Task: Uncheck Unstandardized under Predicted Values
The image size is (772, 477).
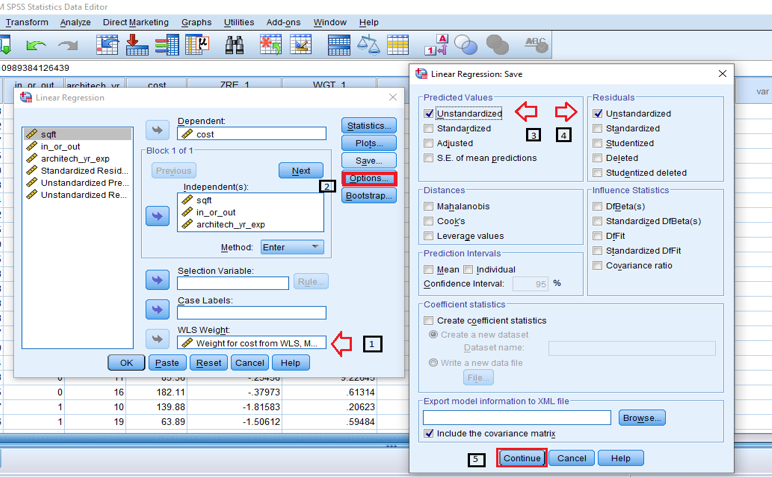Action: click(x=429, y=114)
